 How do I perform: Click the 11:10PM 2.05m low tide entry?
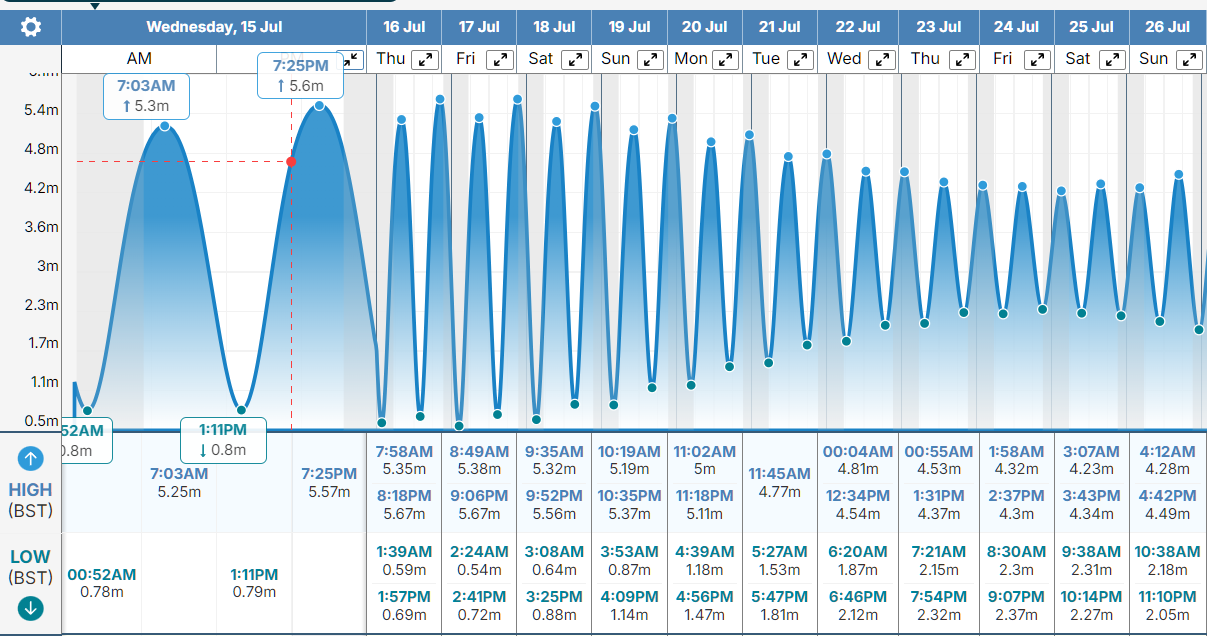[1168, 605]
